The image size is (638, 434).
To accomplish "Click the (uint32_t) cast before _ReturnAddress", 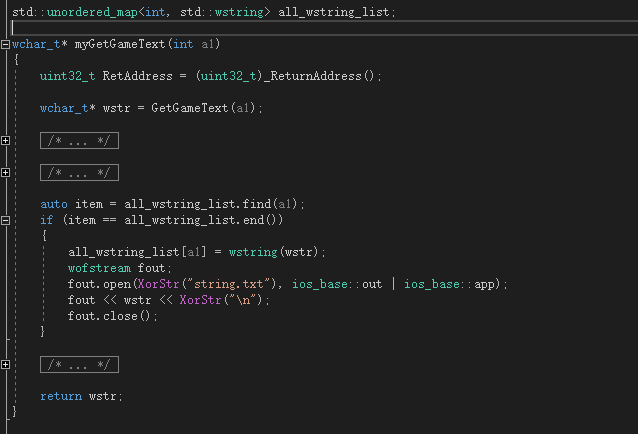I will coord(229,76).
